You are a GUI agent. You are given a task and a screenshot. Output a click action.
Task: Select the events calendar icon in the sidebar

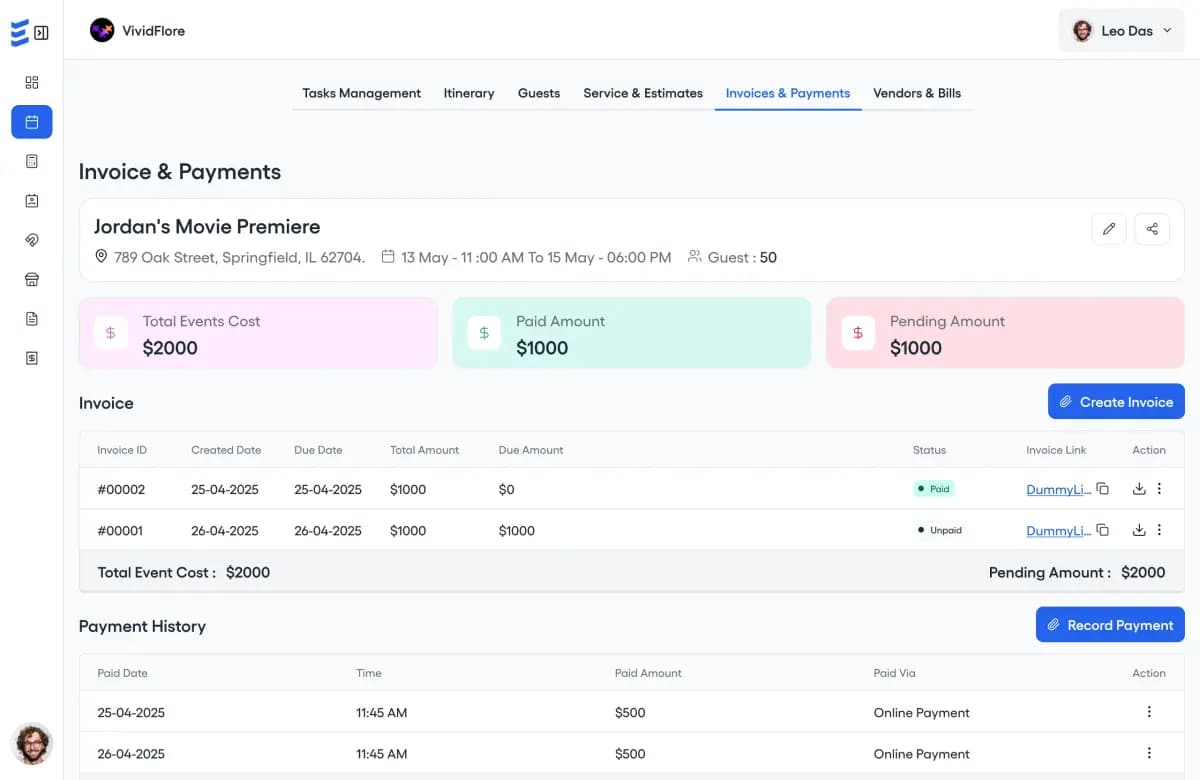(x=31, y=121)
